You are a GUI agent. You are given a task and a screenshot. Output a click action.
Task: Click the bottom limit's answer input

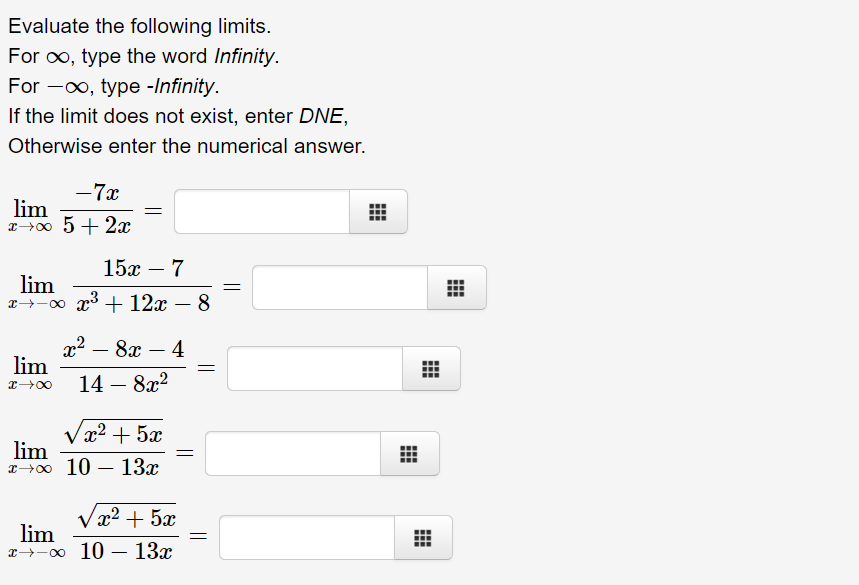point(307,537)
